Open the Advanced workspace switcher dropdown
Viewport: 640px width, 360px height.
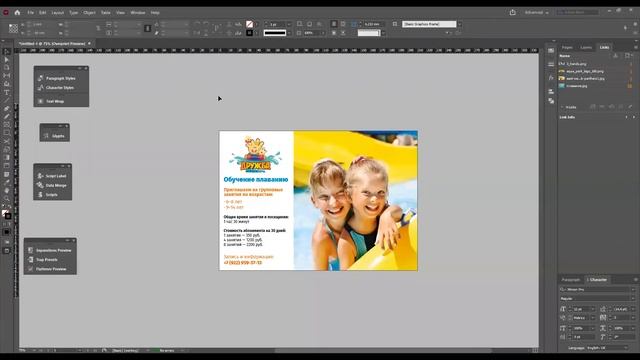[x=536, y=13]
